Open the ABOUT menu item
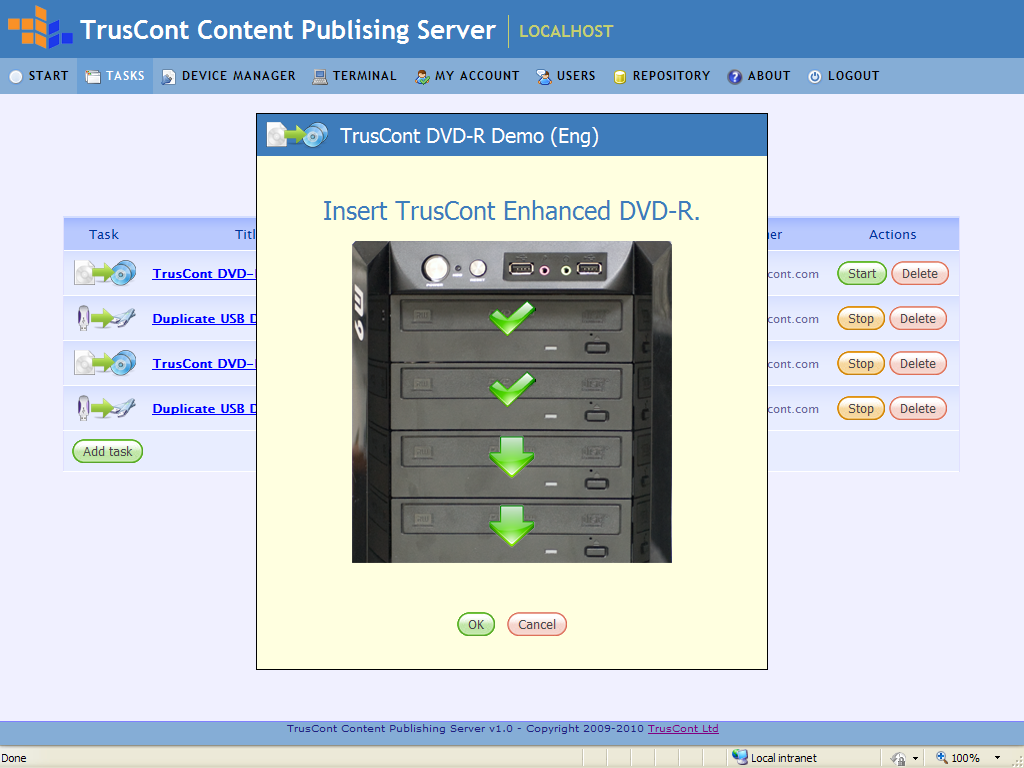The width and height of the screenshot is (1024, 768). (x=759, y=76)
